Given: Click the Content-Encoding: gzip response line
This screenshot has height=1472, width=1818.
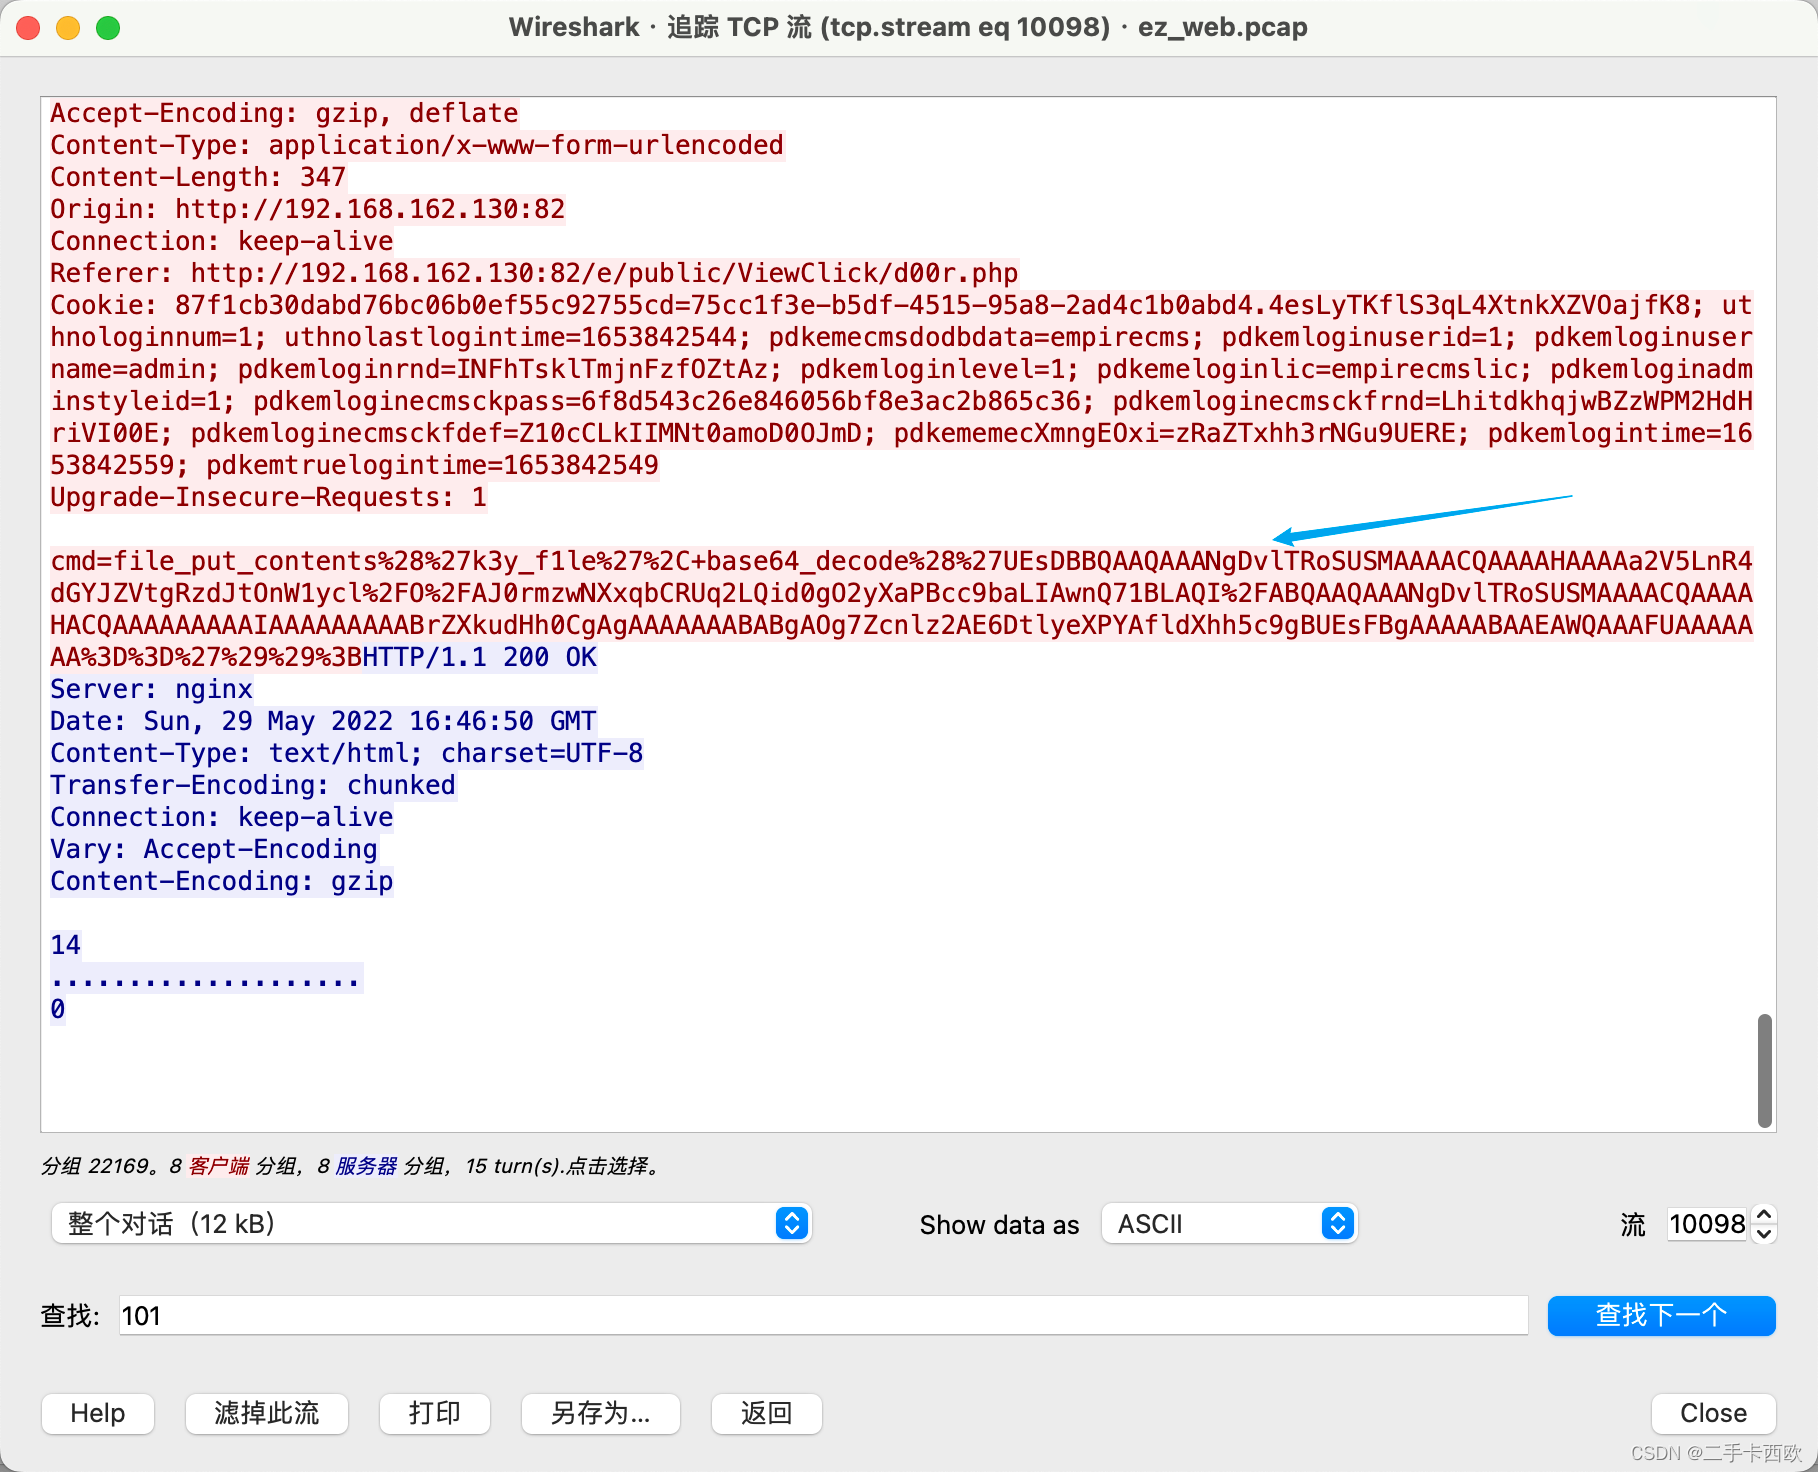Looking at the screenshot, I should pos(222,881).
